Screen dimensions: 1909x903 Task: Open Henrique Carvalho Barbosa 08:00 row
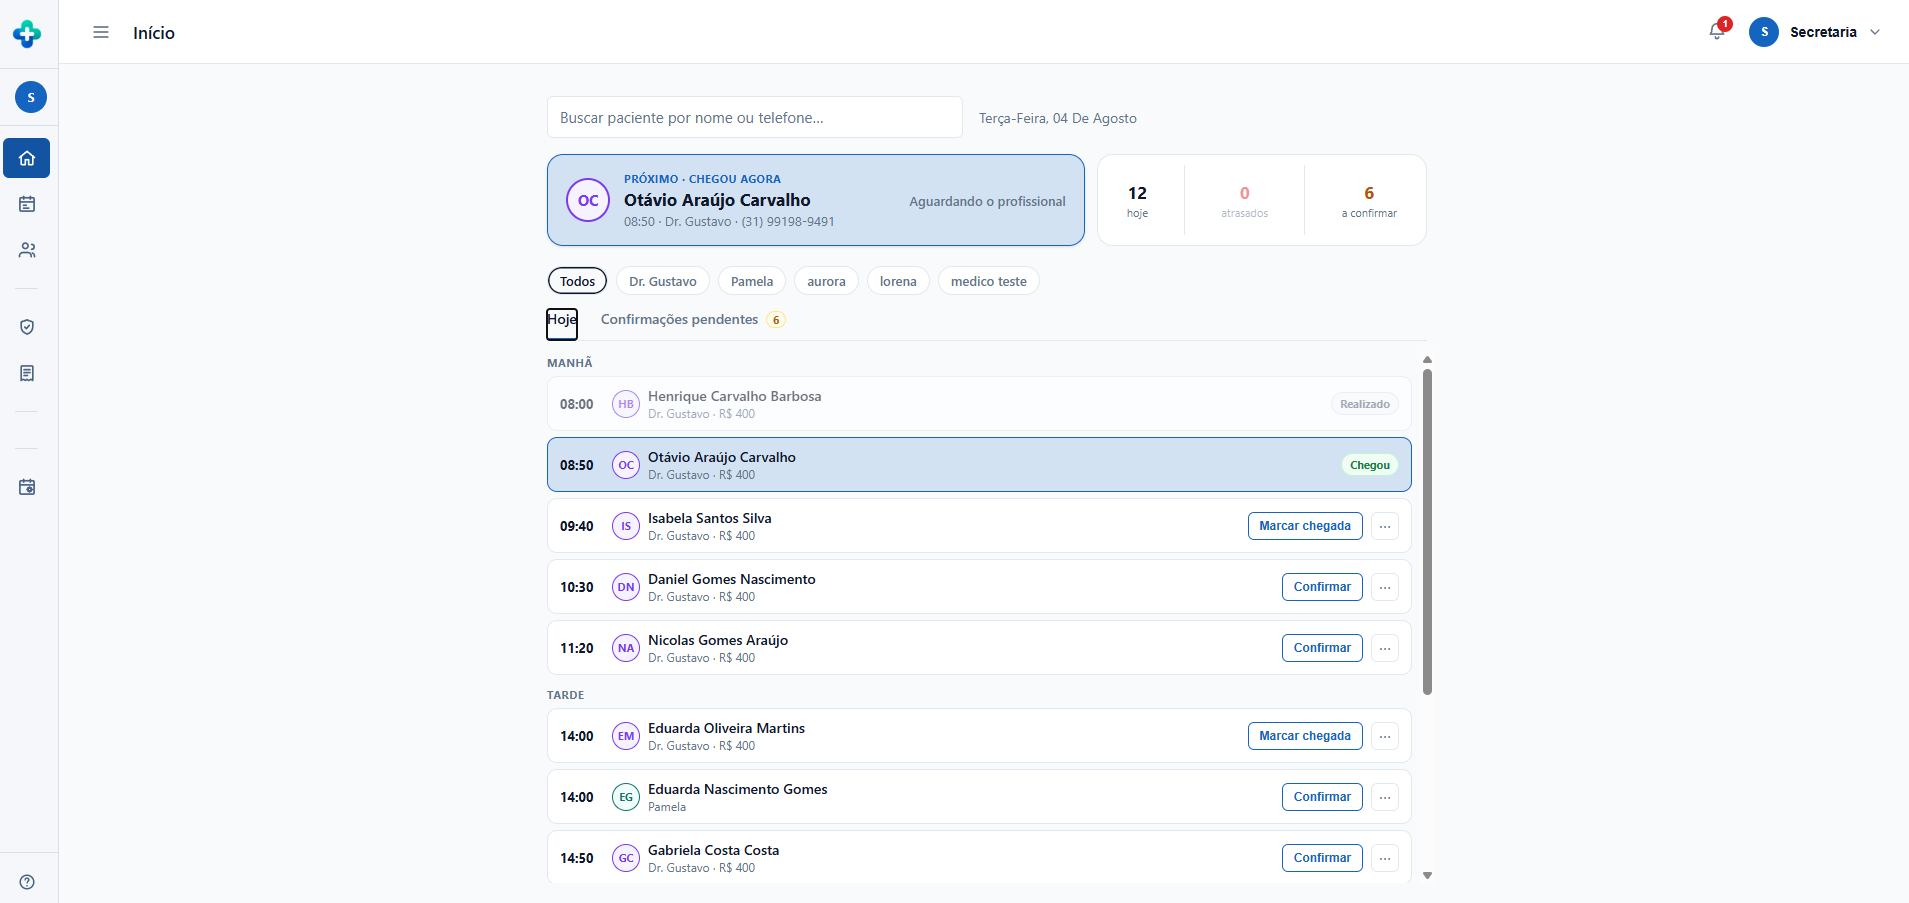pos(979,404)
